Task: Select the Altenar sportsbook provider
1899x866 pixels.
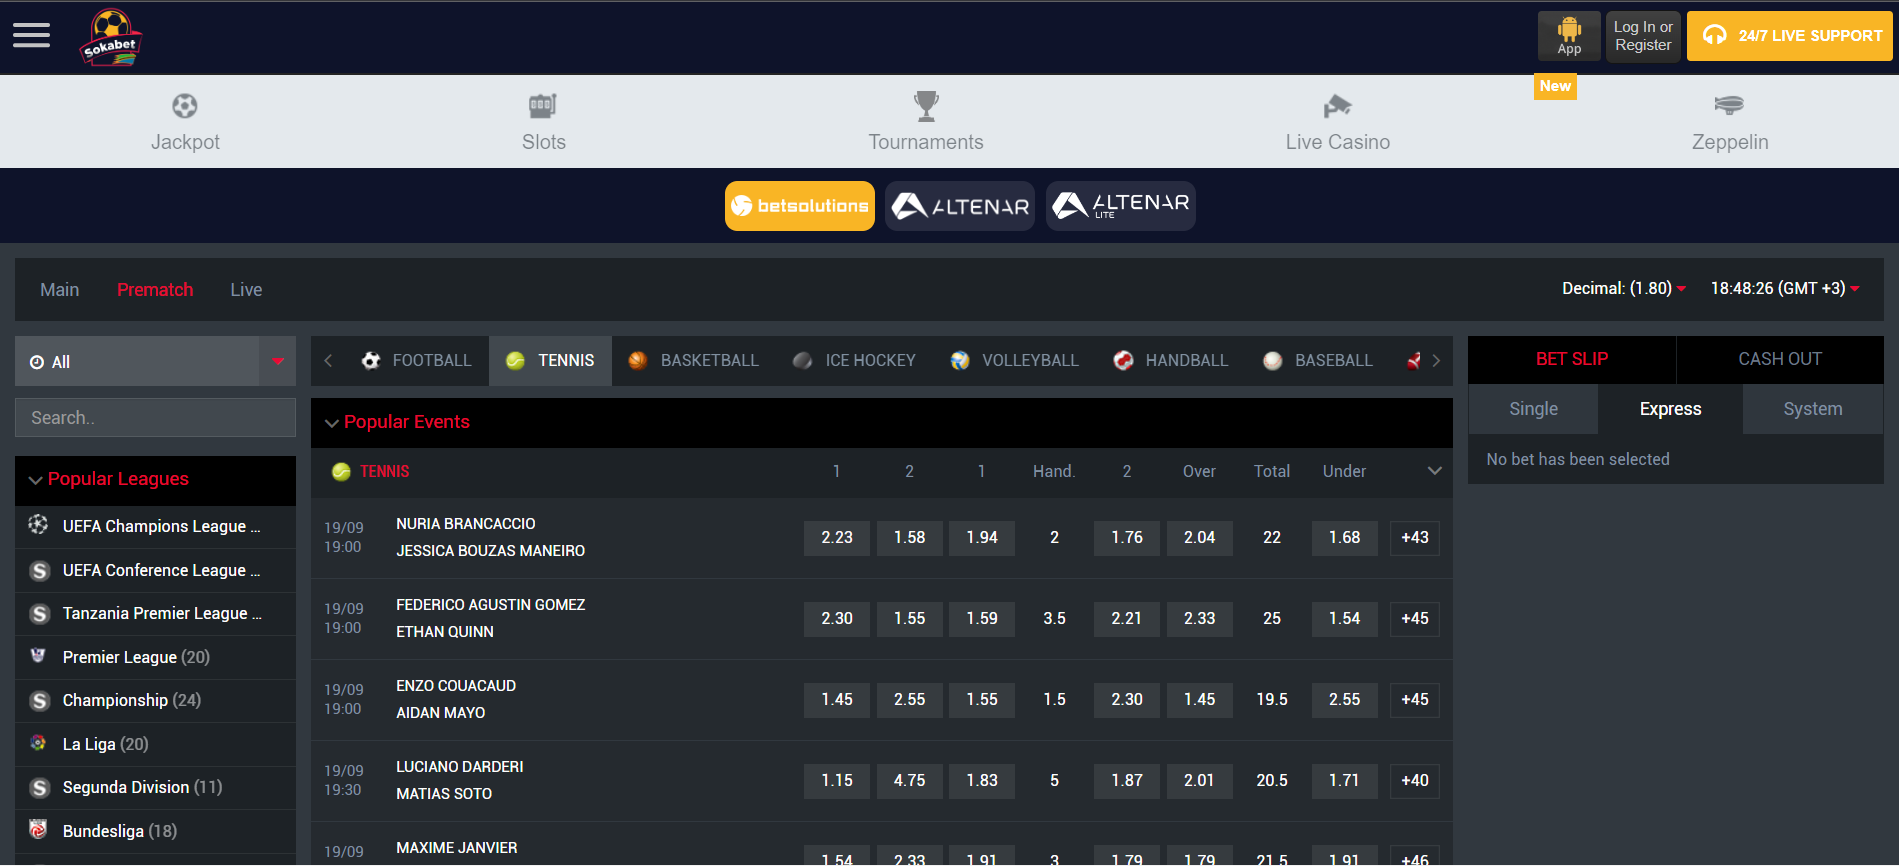Action: [x=960, y=206]
